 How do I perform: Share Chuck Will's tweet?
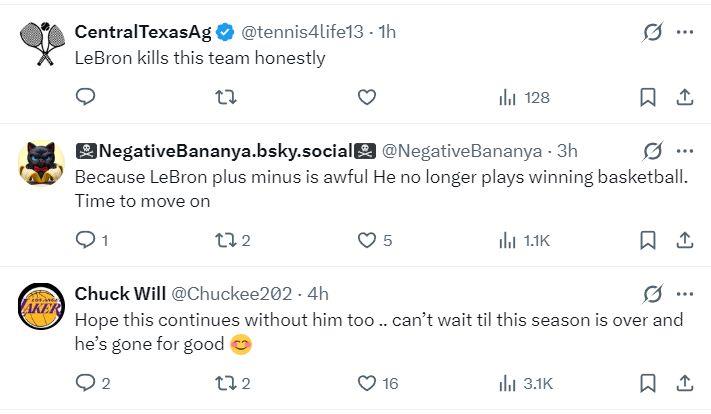coord(685,383)
